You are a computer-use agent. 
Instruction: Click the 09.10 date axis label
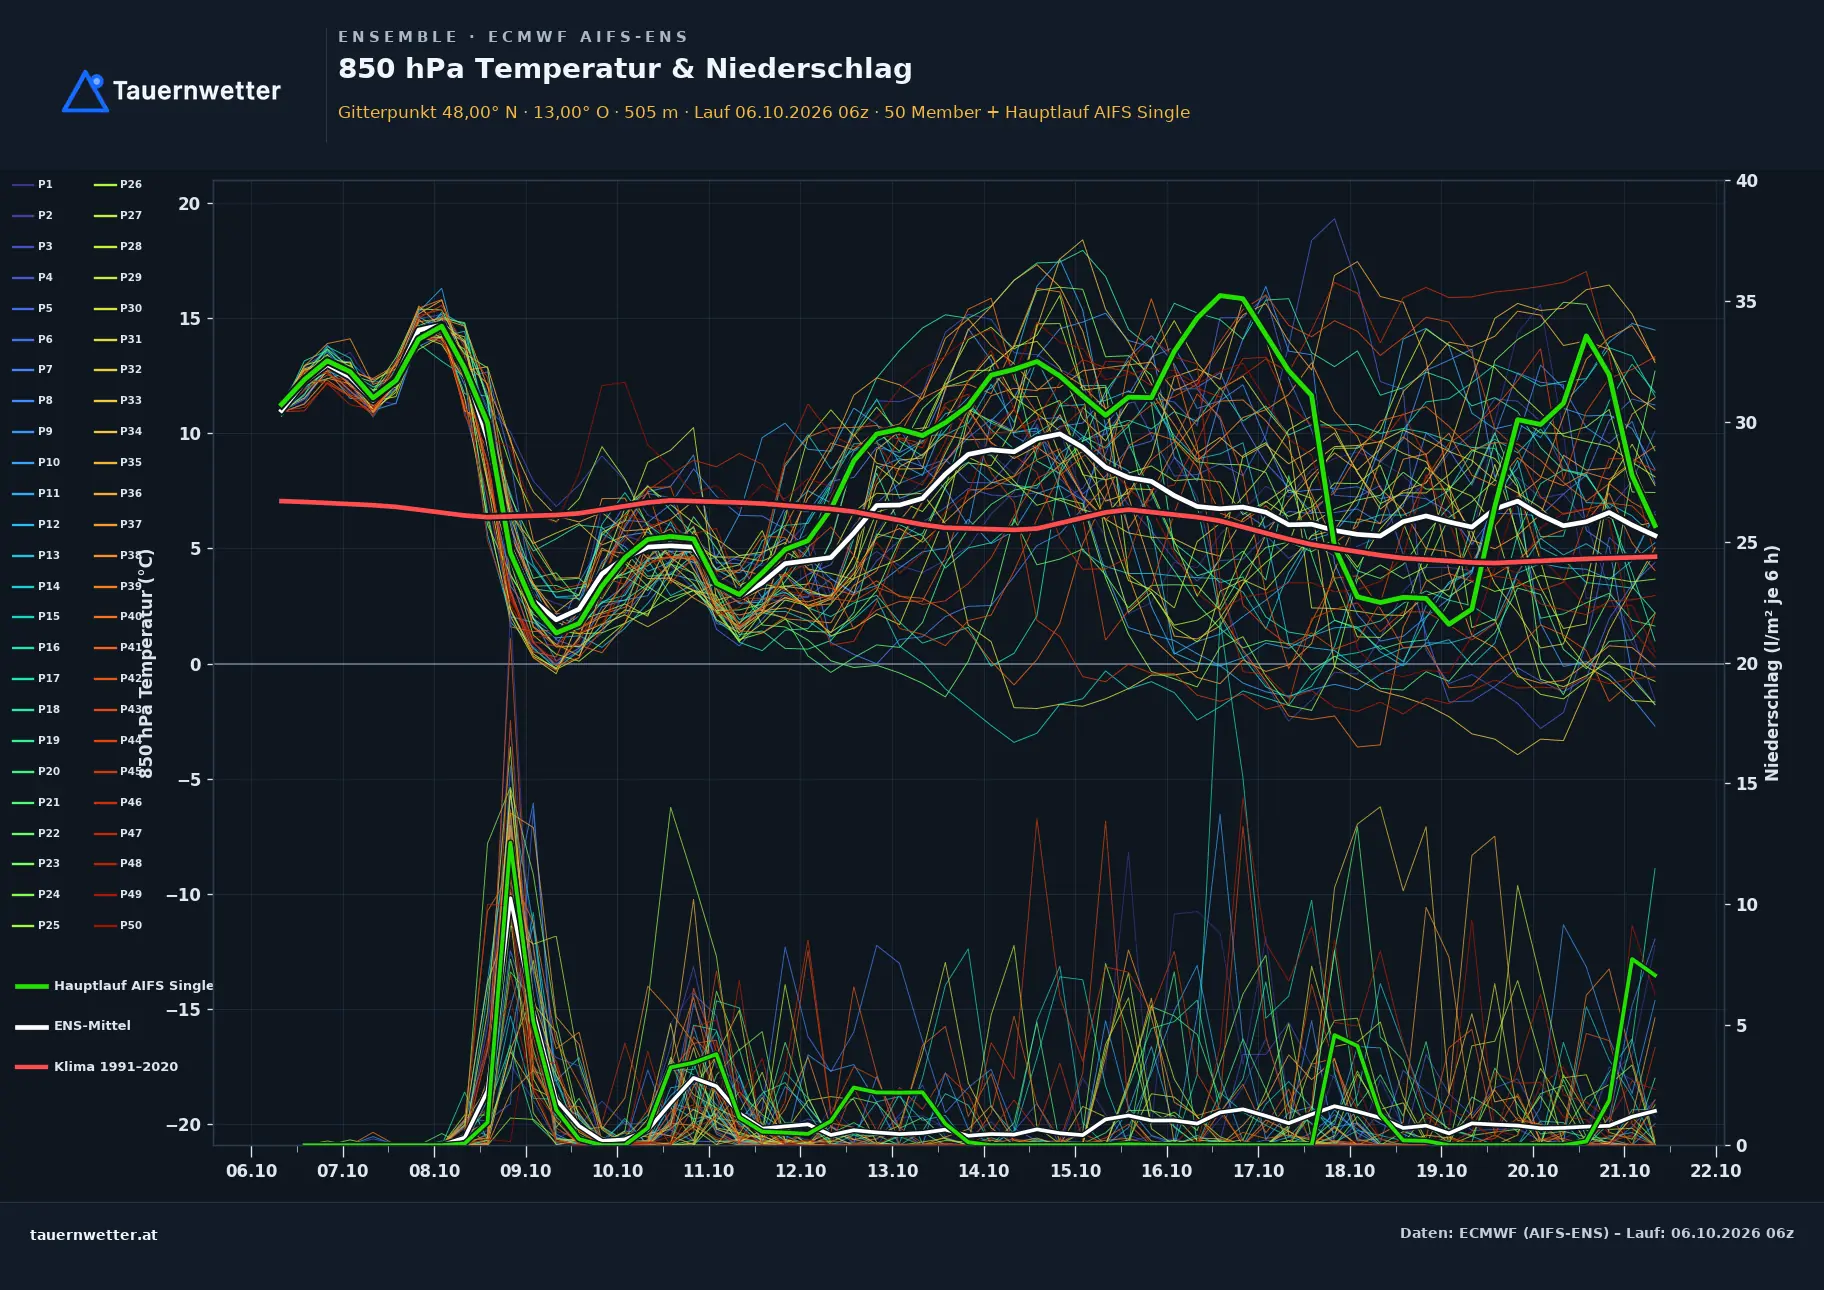point(526,1171)
